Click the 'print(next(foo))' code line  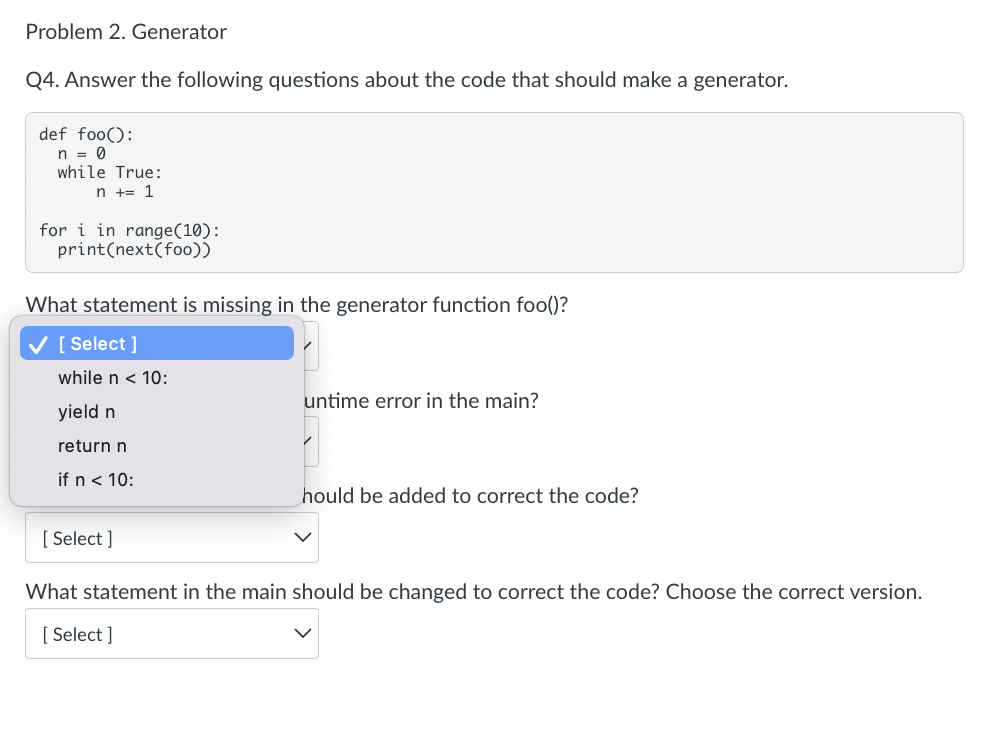pyautogui.click(x=134, y=250)
